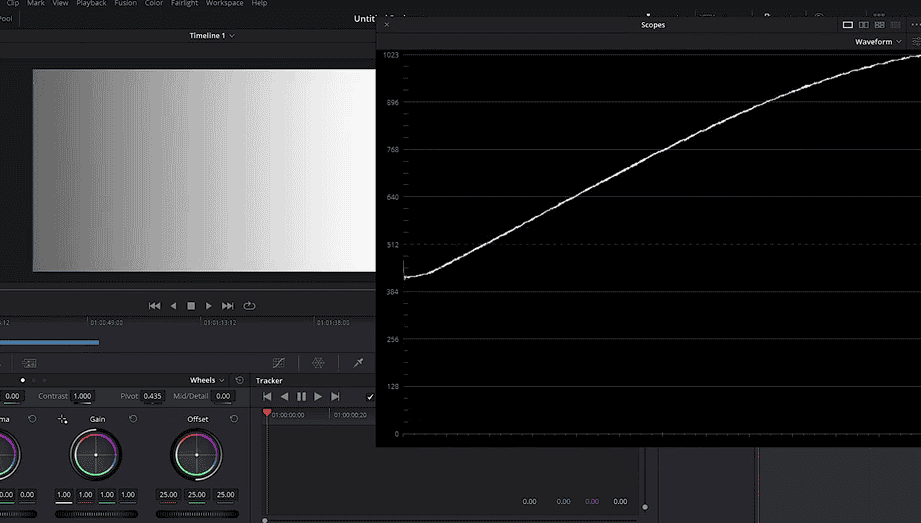Click Gain luma value with white underline

[64, 495]
